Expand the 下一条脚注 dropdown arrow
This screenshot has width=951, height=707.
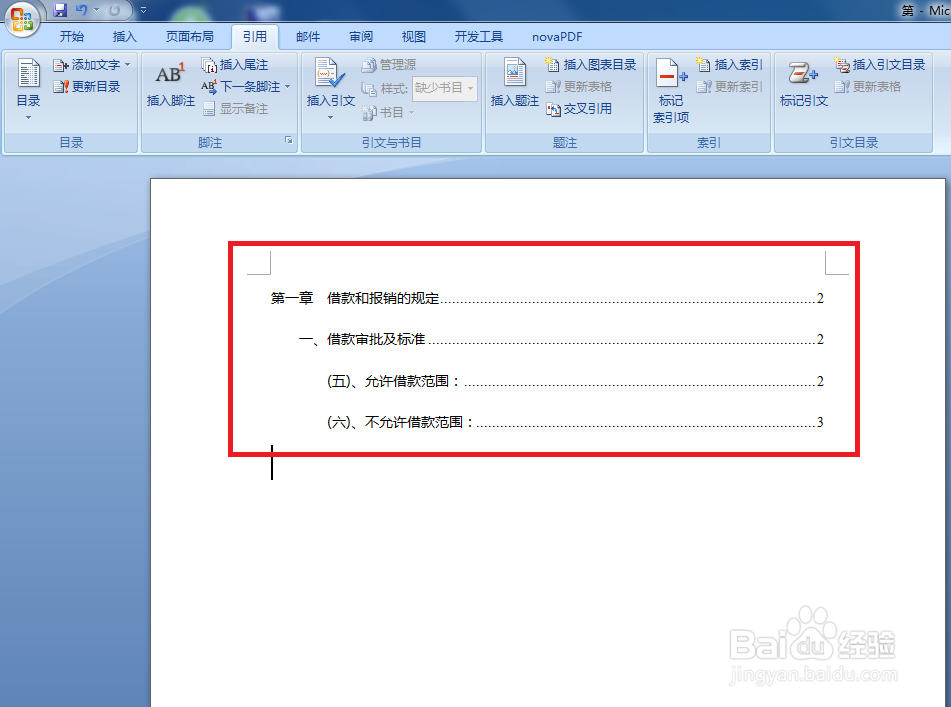click(x=288, y=86)
